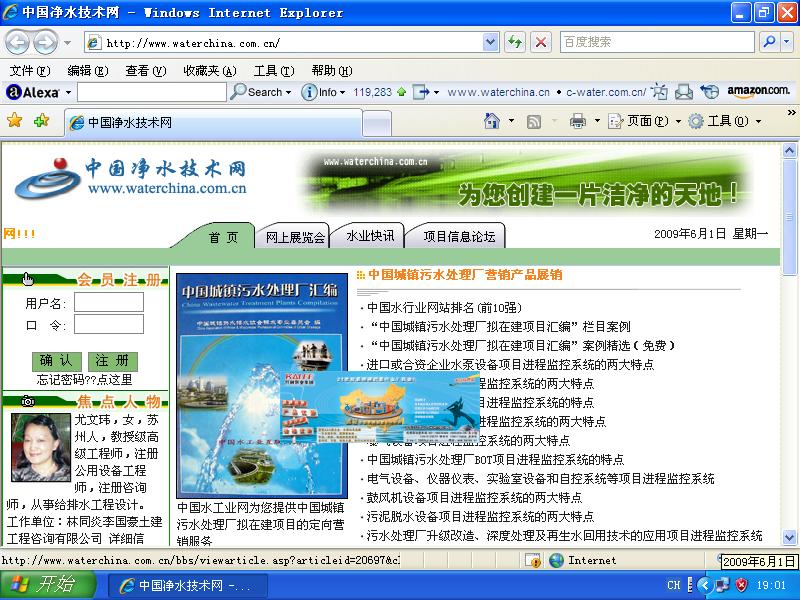800x600 pixels.
Task: Open the 编辑(E) menu
Action: [x=88, y=71]
